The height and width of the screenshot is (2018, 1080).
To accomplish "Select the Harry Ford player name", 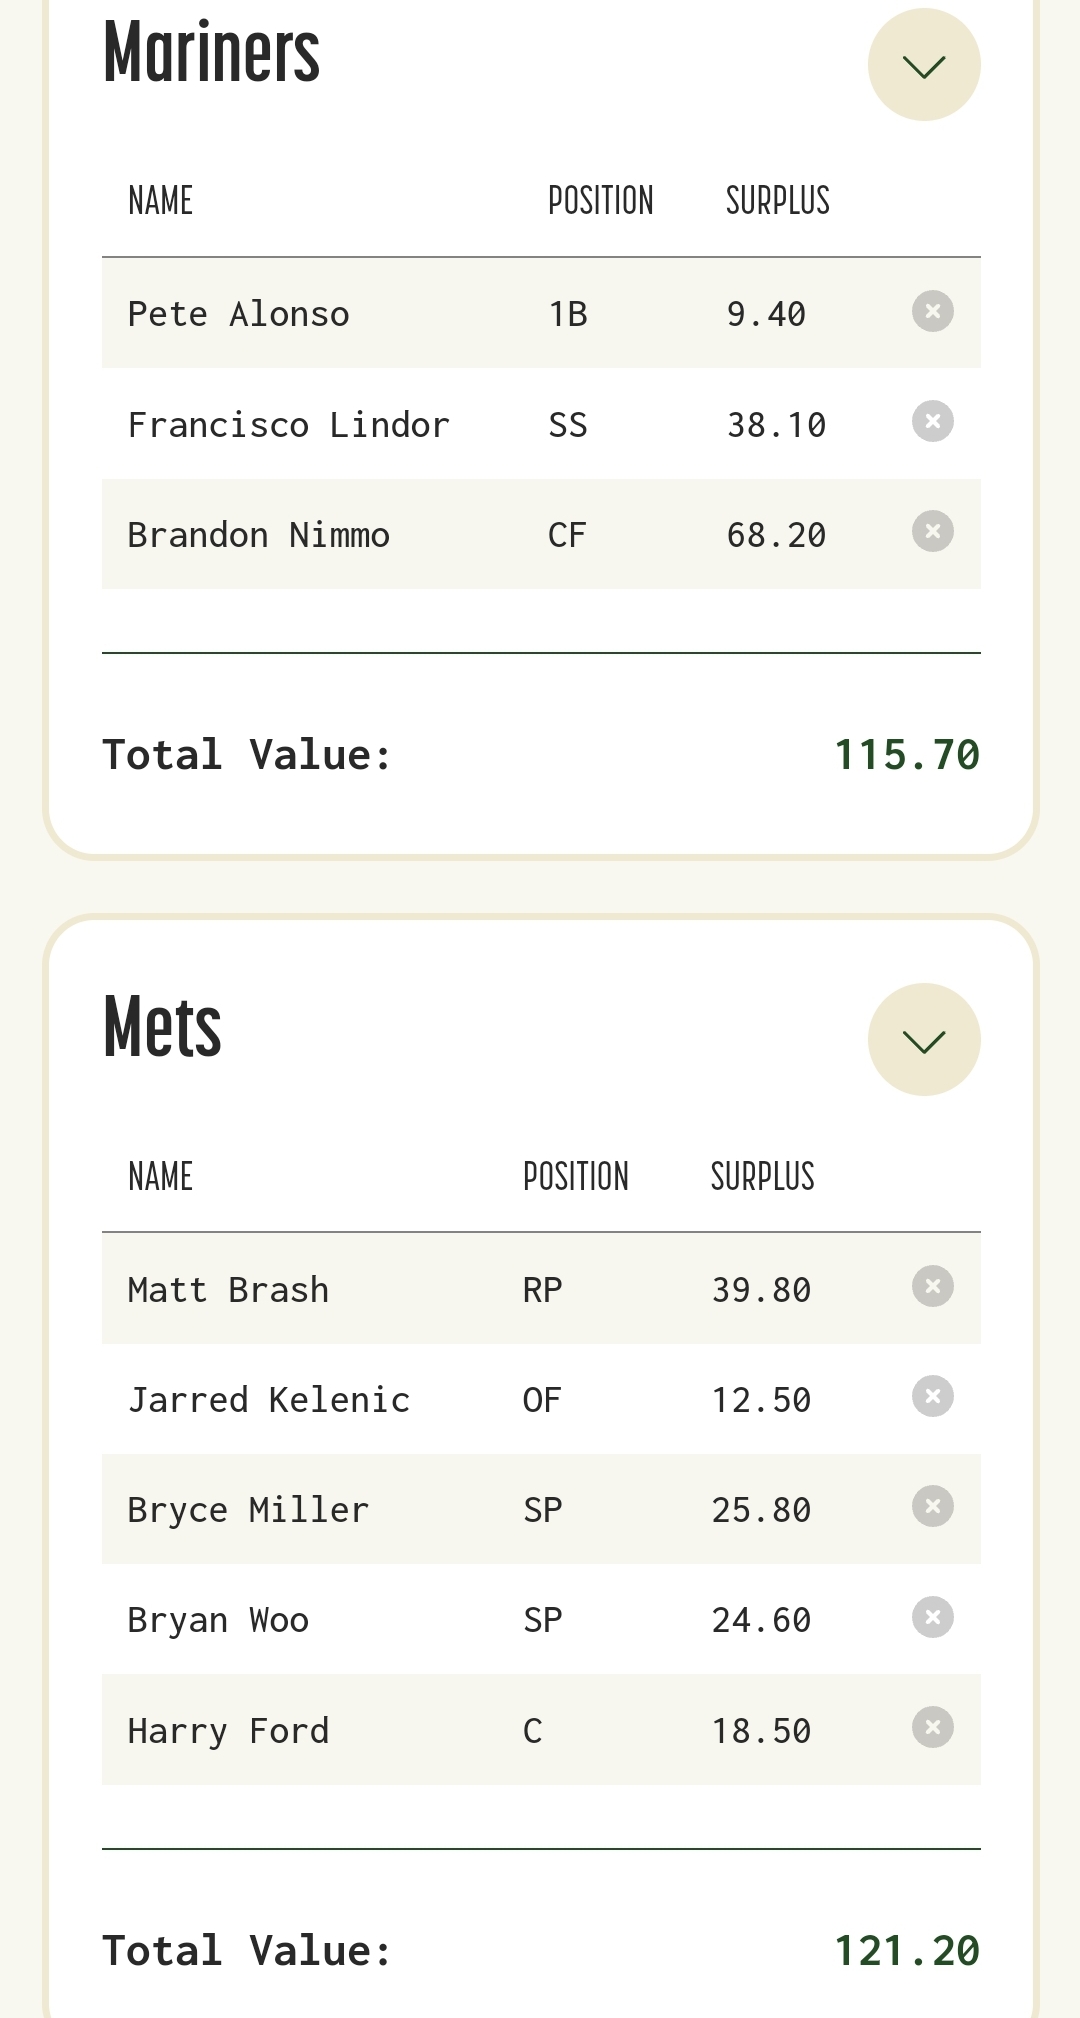I will pyautogui.click(x=228, y=1731).
